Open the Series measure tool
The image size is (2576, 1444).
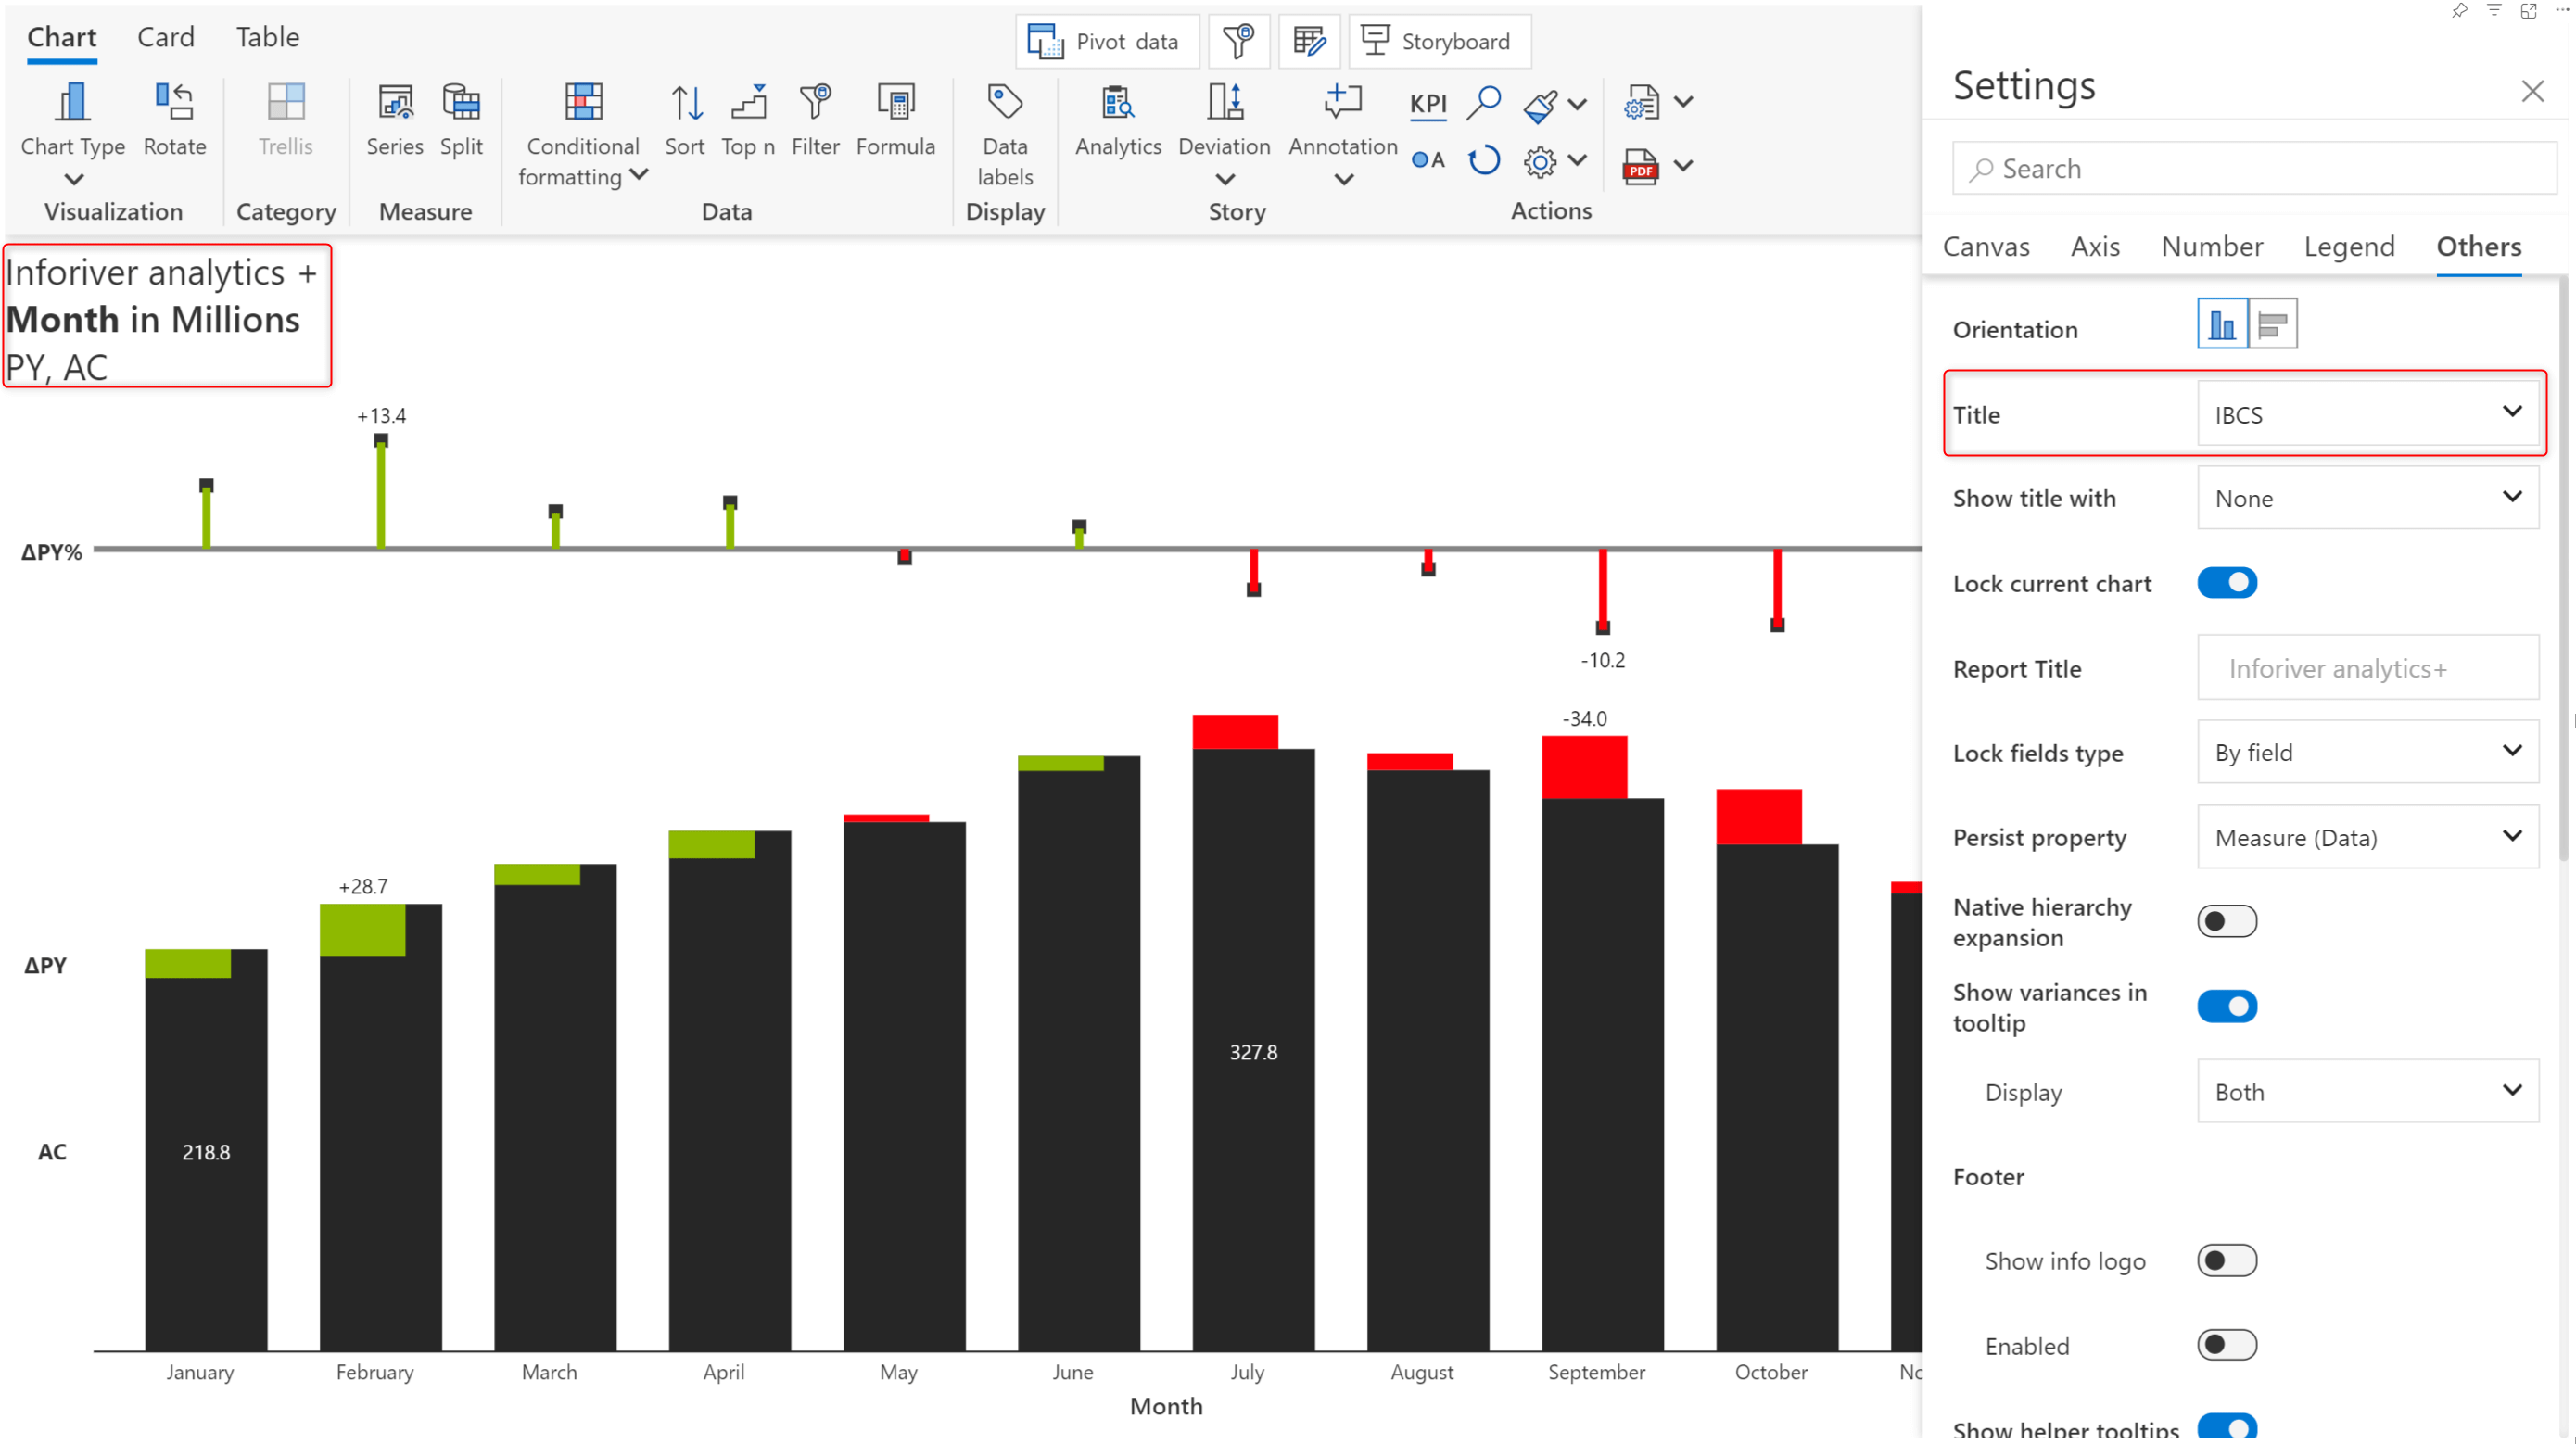[394, 119]
